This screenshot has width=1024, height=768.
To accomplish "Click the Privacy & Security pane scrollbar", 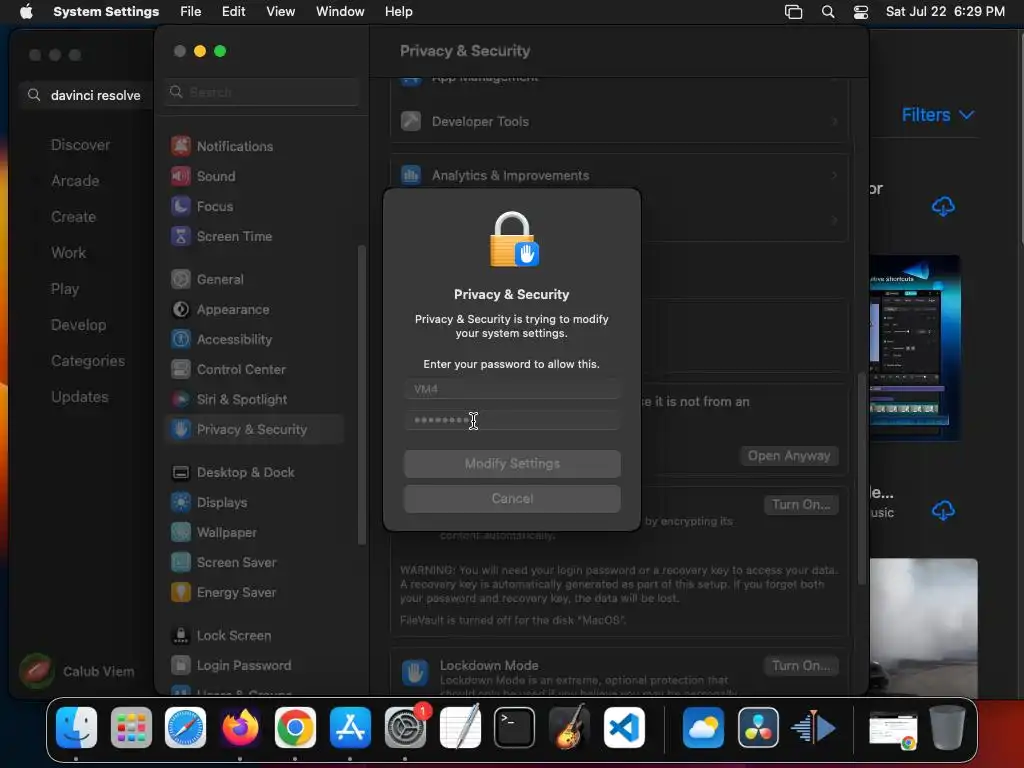I will 862,478.
